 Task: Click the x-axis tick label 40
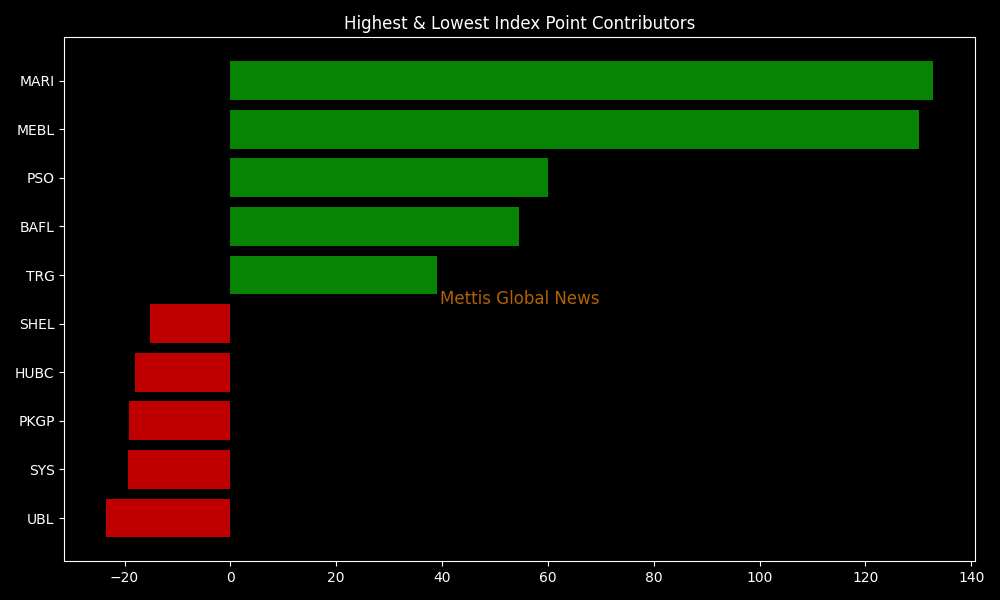442,578
